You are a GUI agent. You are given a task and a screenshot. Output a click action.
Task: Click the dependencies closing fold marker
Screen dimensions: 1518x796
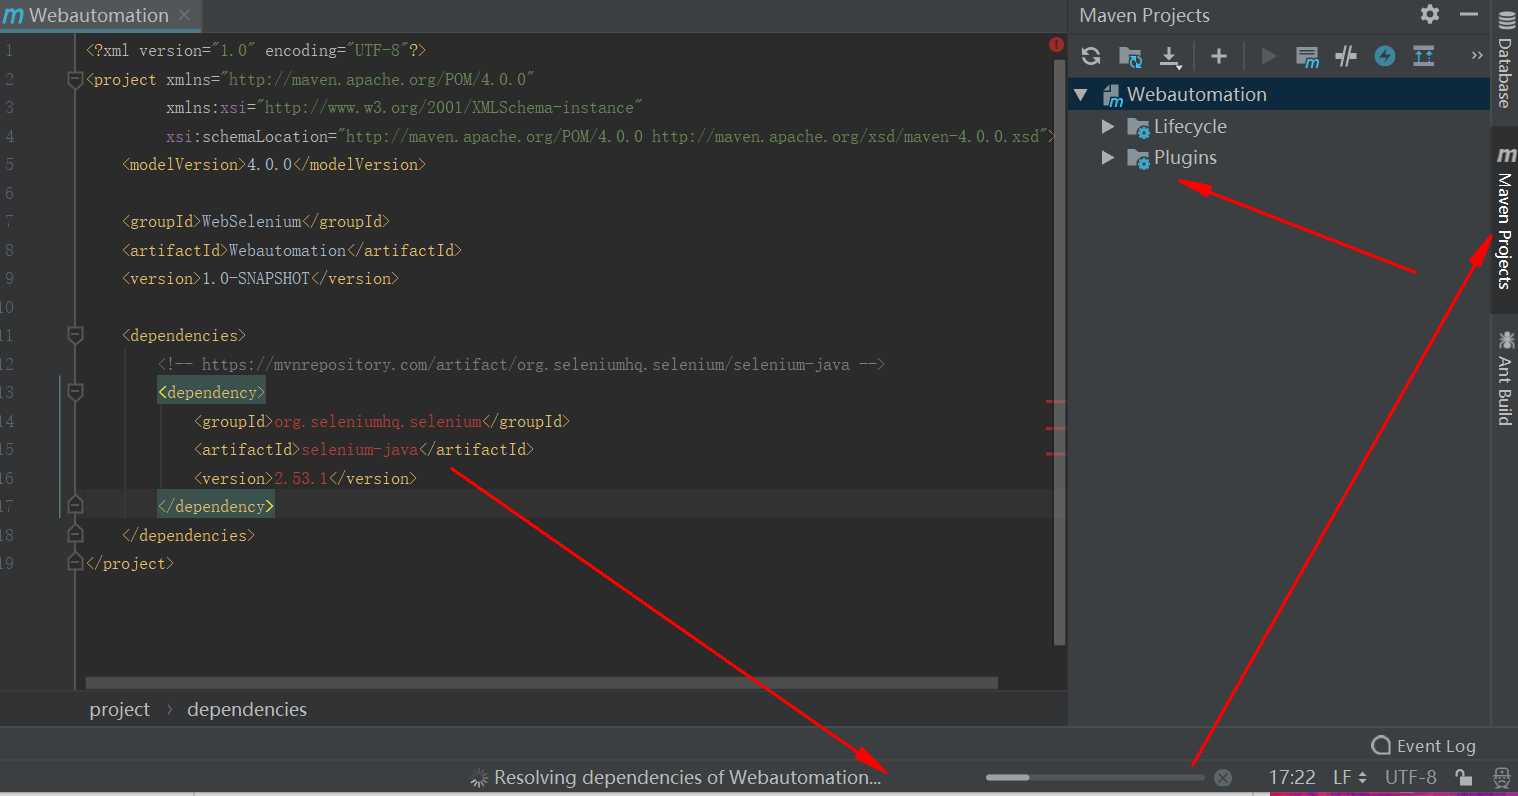pos(75,535)
